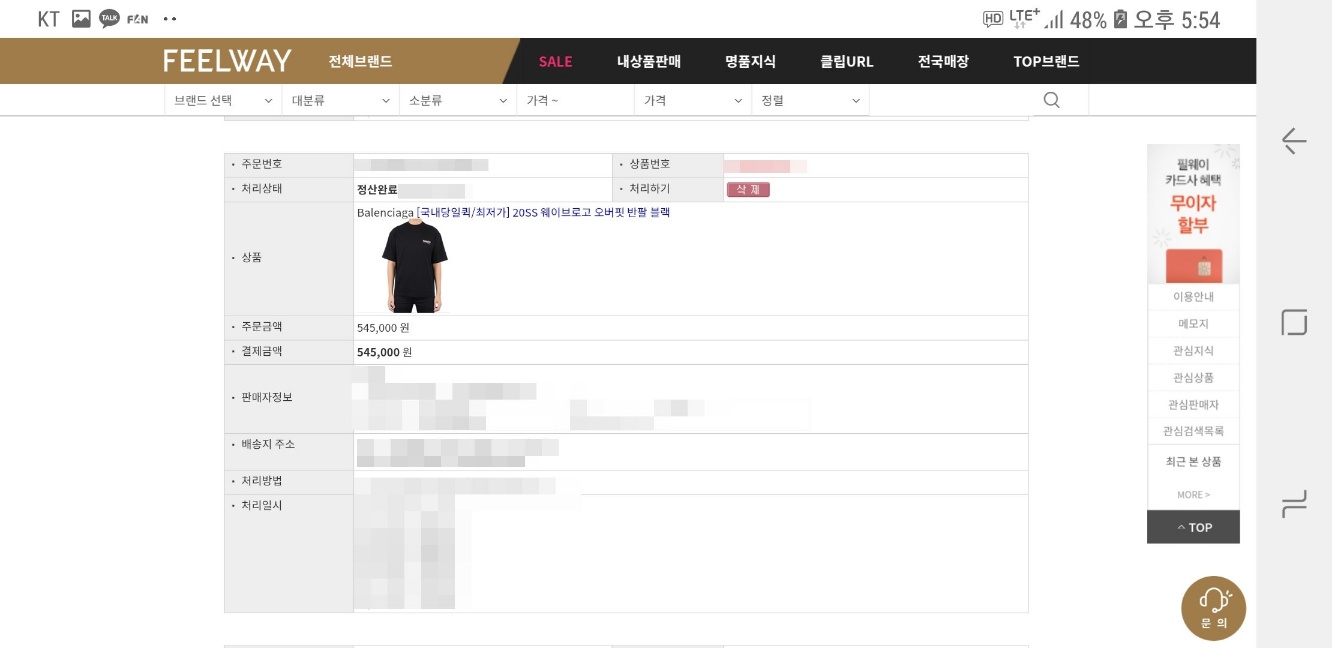1332x648 pixels.
Task: Open the 가격 dropdown with arrow
Action: coord(692,100)
